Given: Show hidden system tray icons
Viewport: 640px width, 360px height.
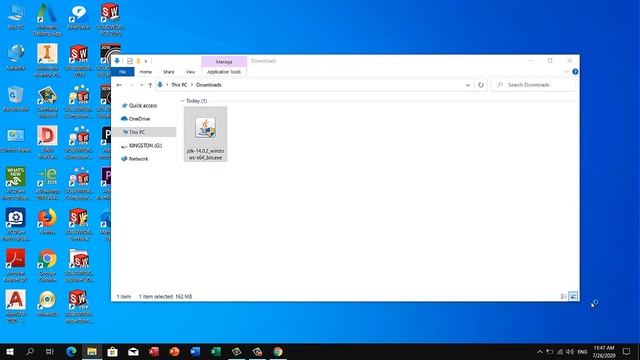Looking at the screenshot, I should pyautogui.click(x=540, y=351).
